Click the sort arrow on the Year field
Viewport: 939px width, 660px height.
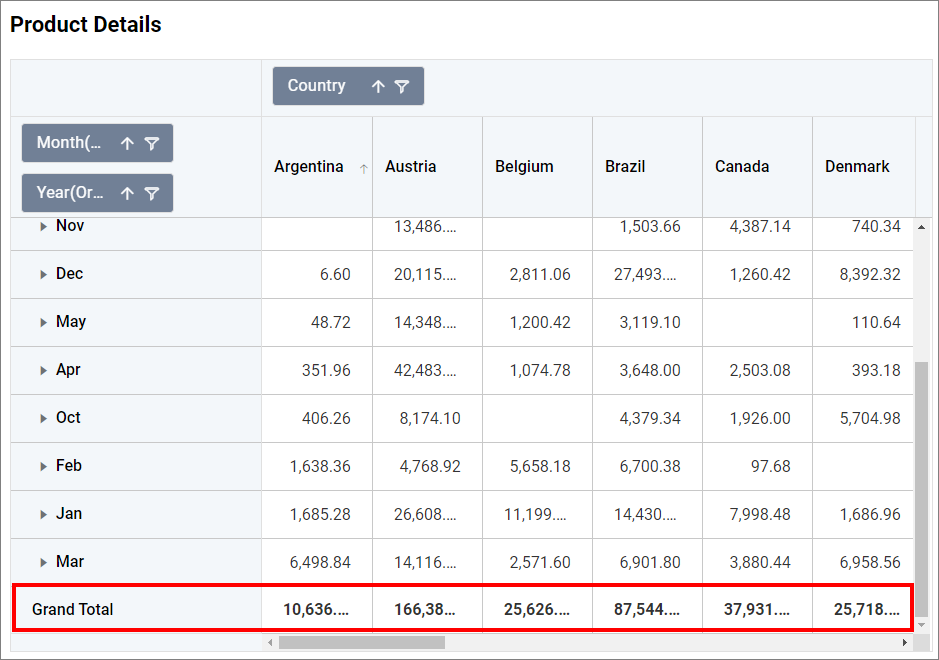[x=127, y=194]
